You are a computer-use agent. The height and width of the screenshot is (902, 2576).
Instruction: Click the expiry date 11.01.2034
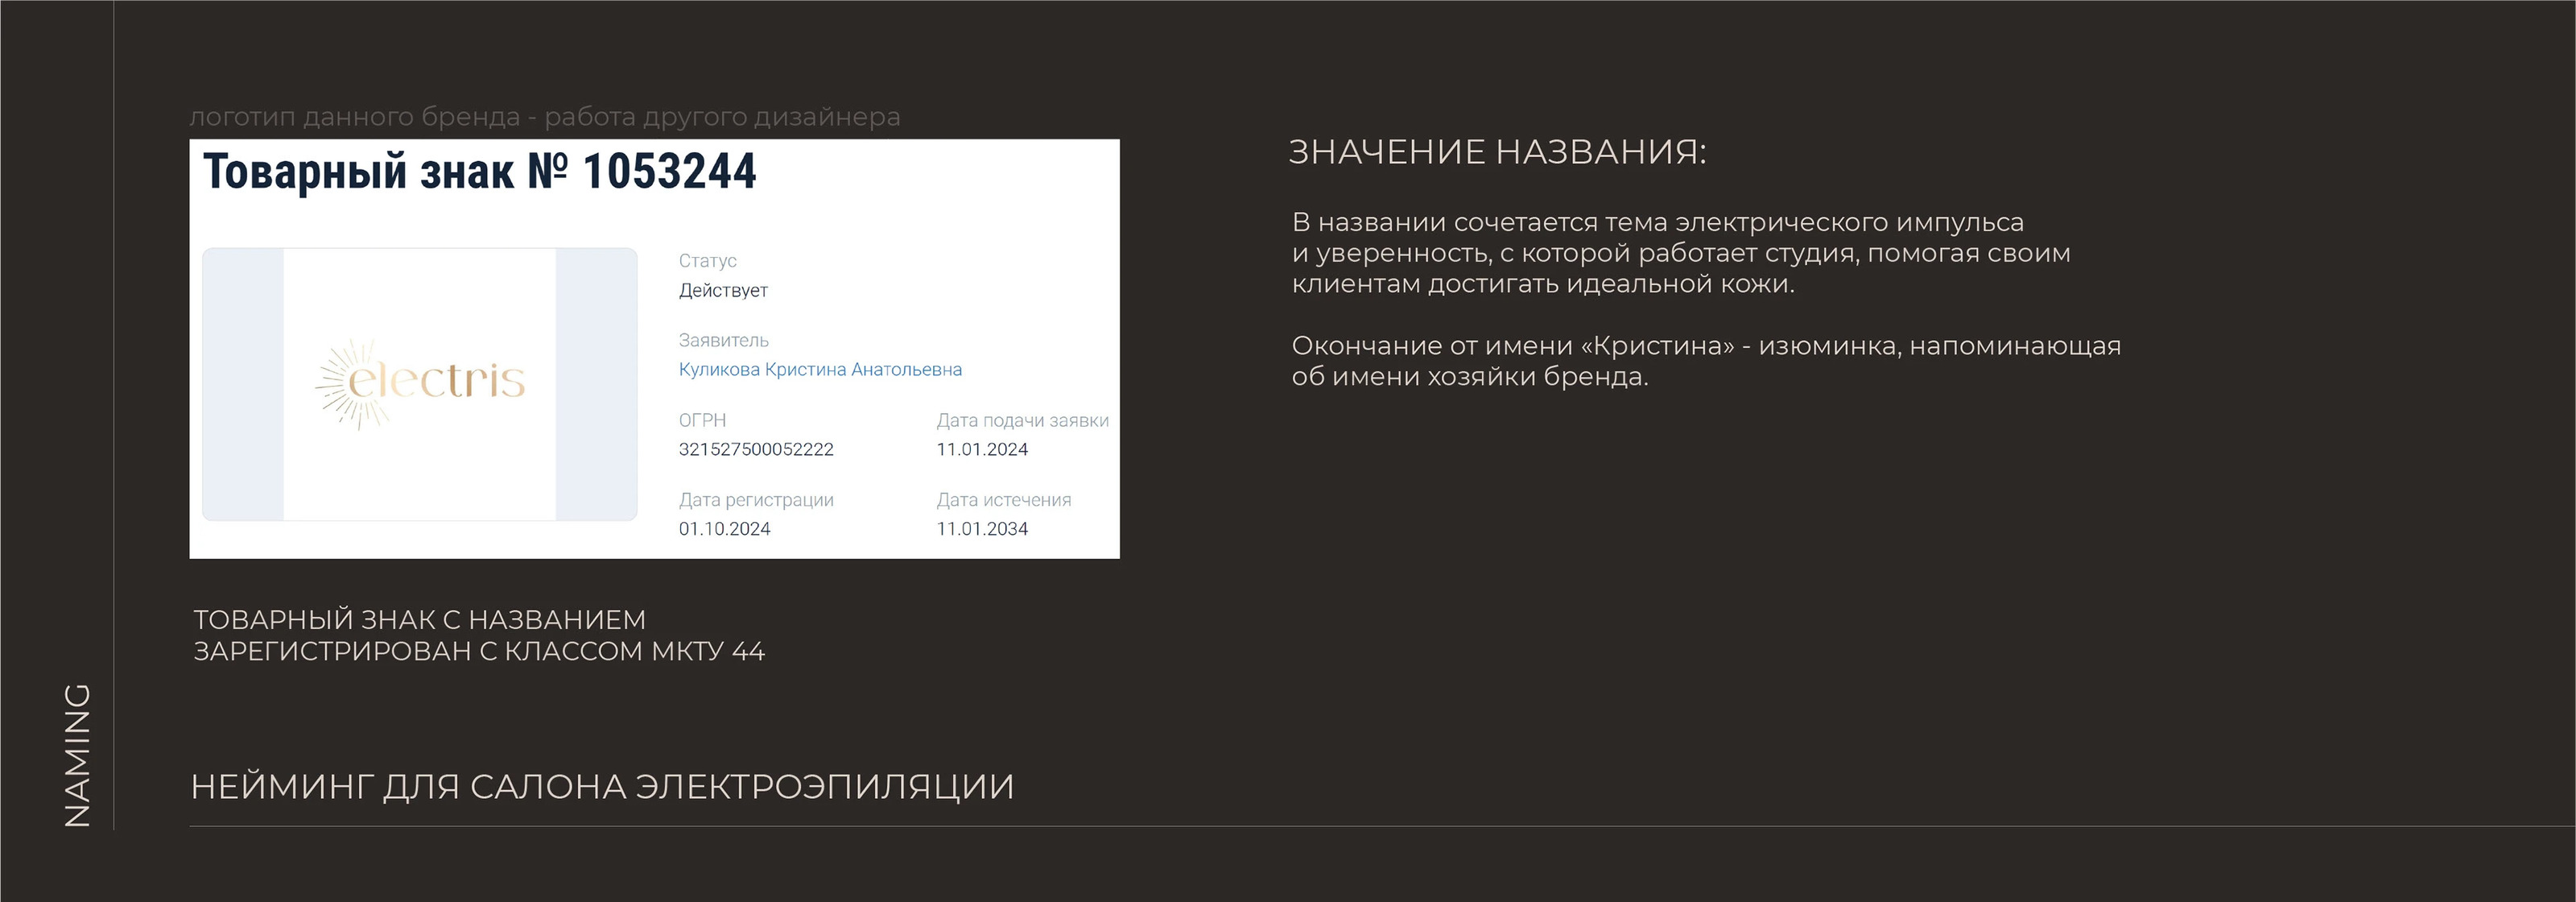pyautogui.click(x=981, y=528)
